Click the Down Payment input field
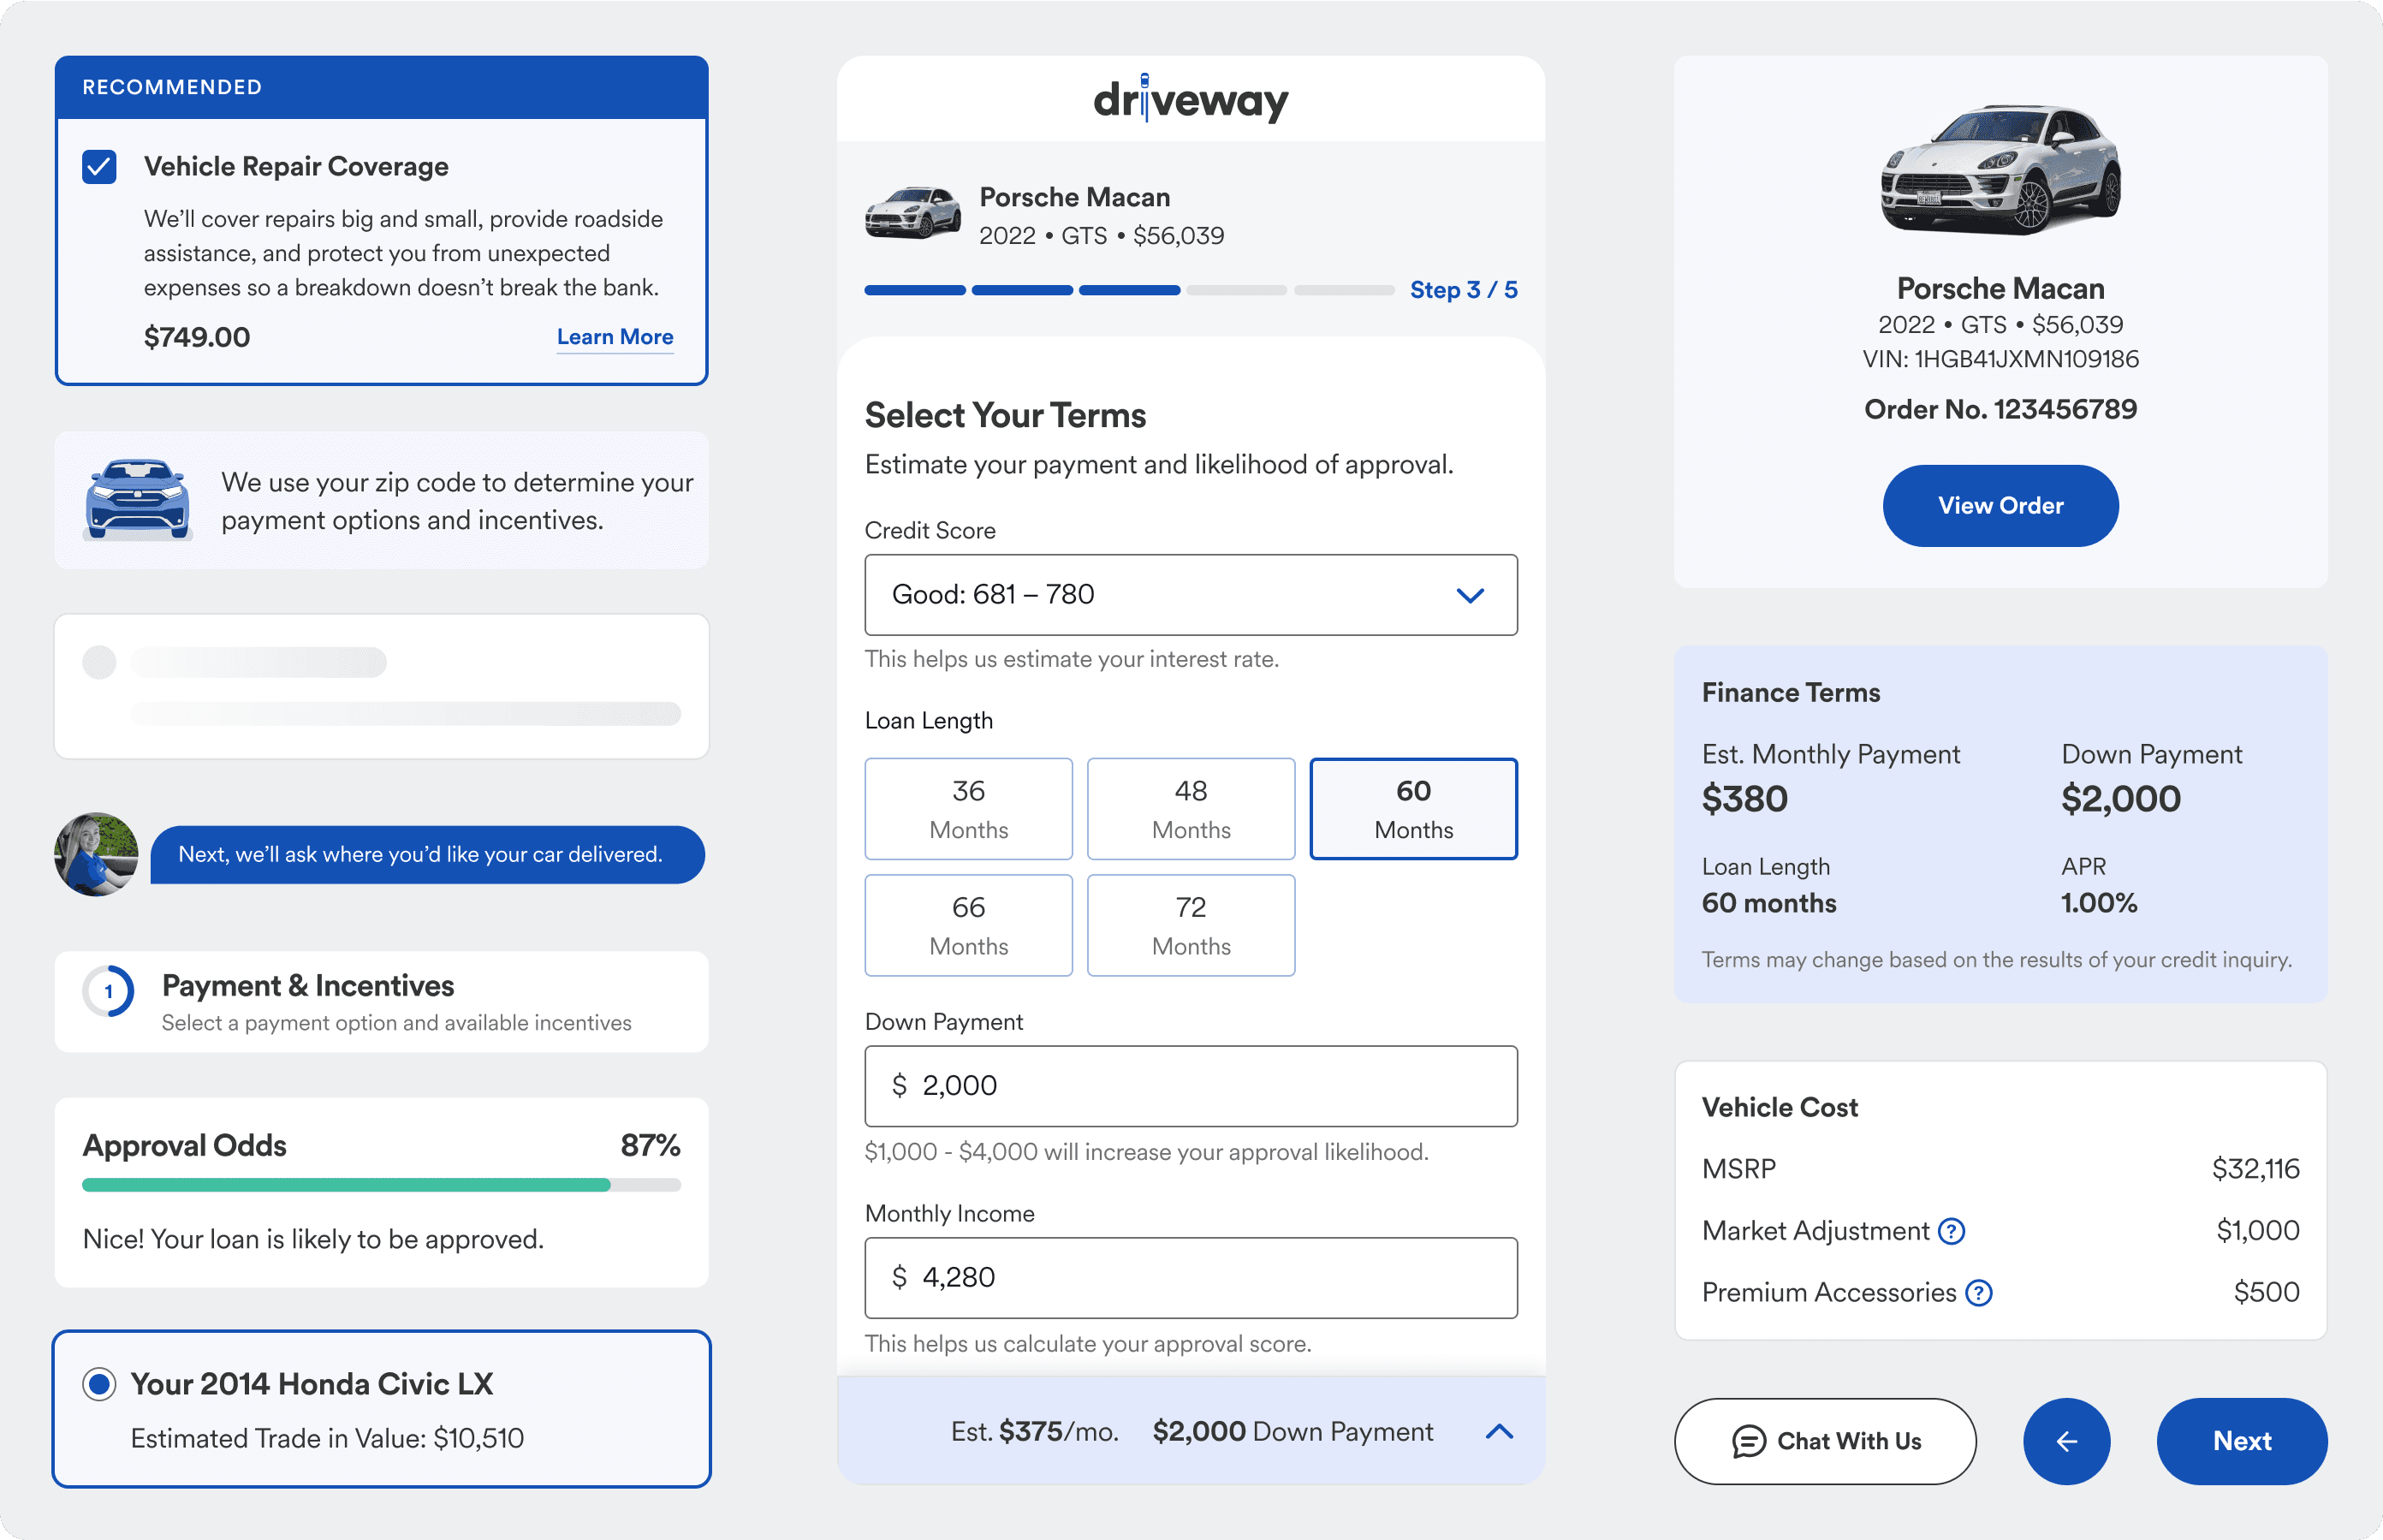 (1190, 1086)
